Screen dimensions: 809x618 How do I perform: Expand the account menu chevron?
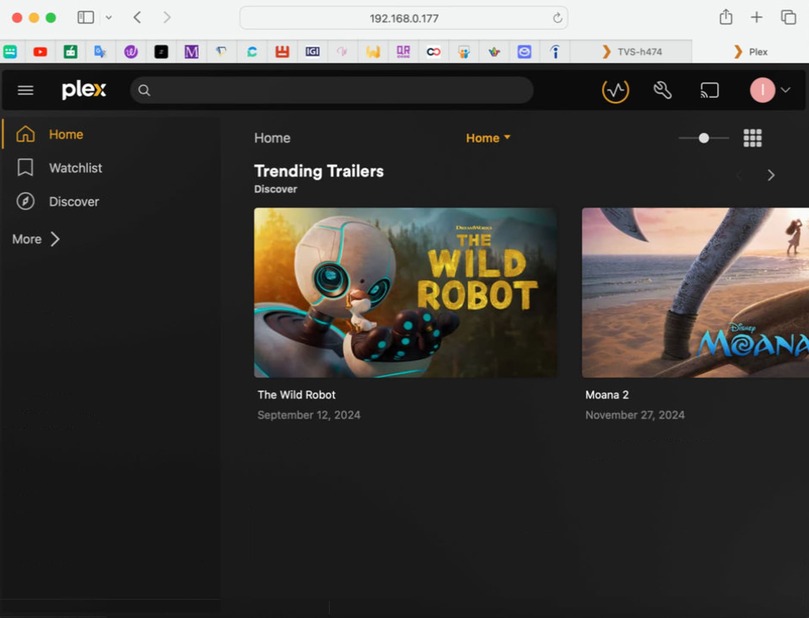click(785, 90)
